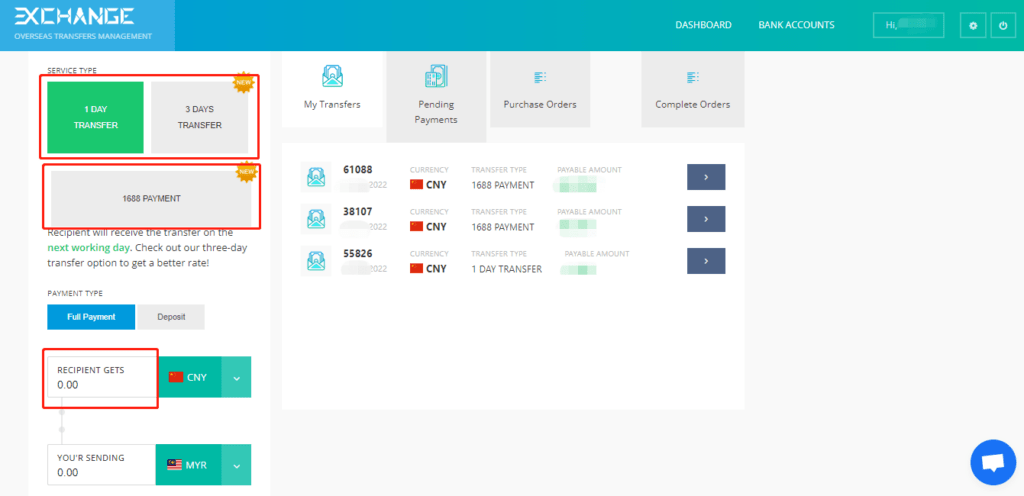This screenshot has height=496, width=1024.
Task: Click the SERVICE TYPE label
Action: (72, 70)
